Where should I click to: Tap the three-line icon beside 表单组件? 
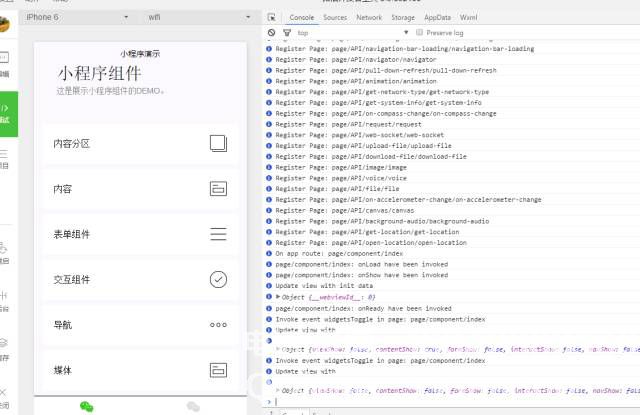[x=218, y=234]
